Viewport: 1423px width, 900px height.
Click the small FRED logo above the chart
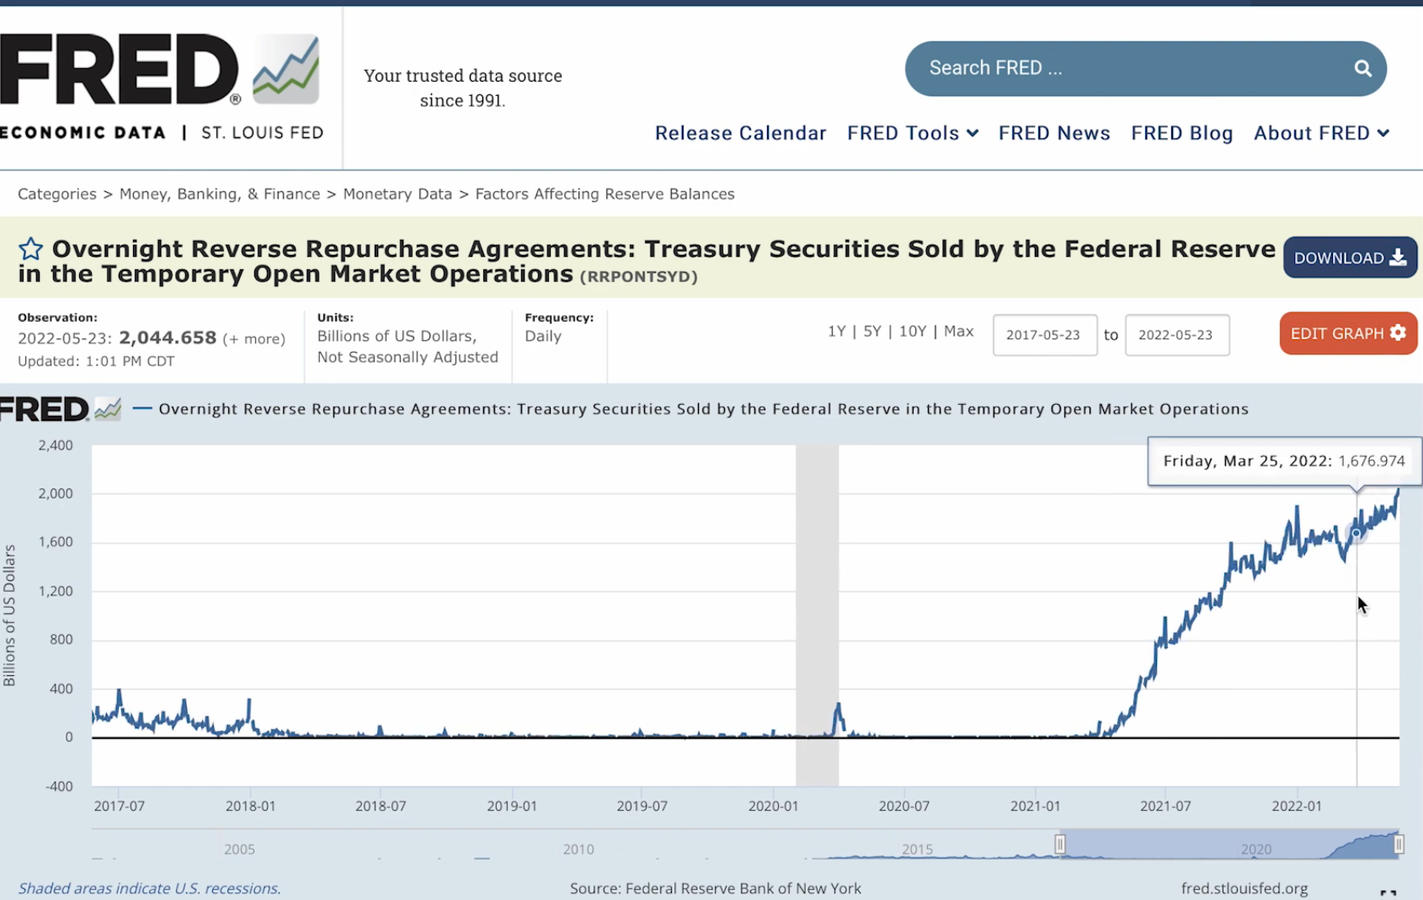point(60,409)
